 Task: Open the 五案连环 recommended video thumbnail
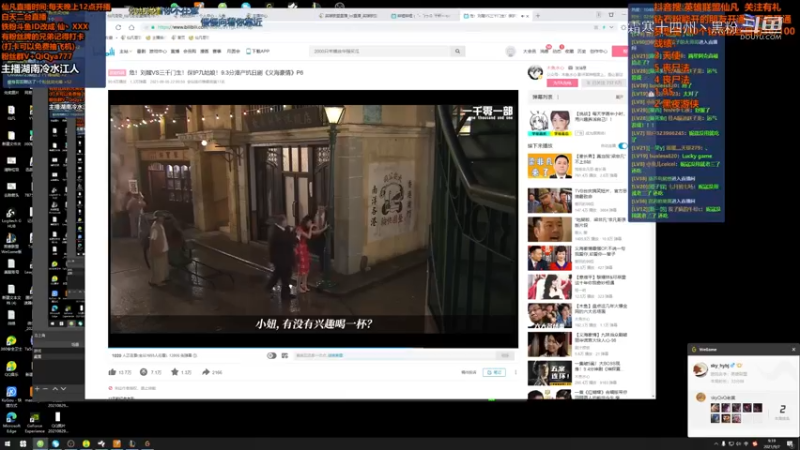click(x=549, y=373)
